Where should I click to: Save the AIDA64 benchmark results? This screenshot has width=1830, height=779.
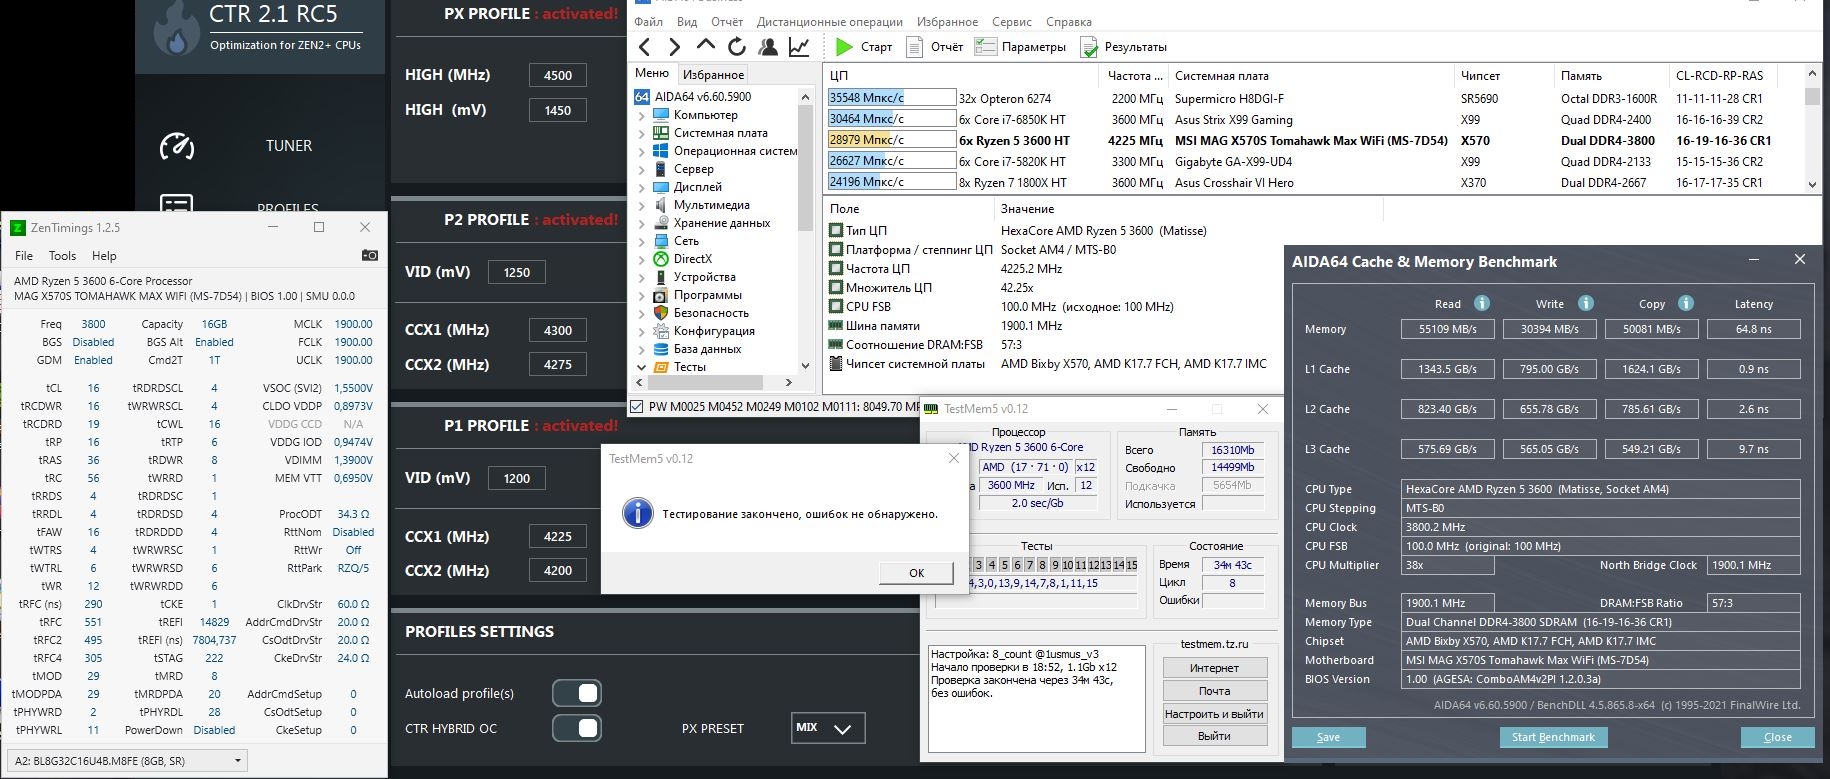coord(1328,737)
